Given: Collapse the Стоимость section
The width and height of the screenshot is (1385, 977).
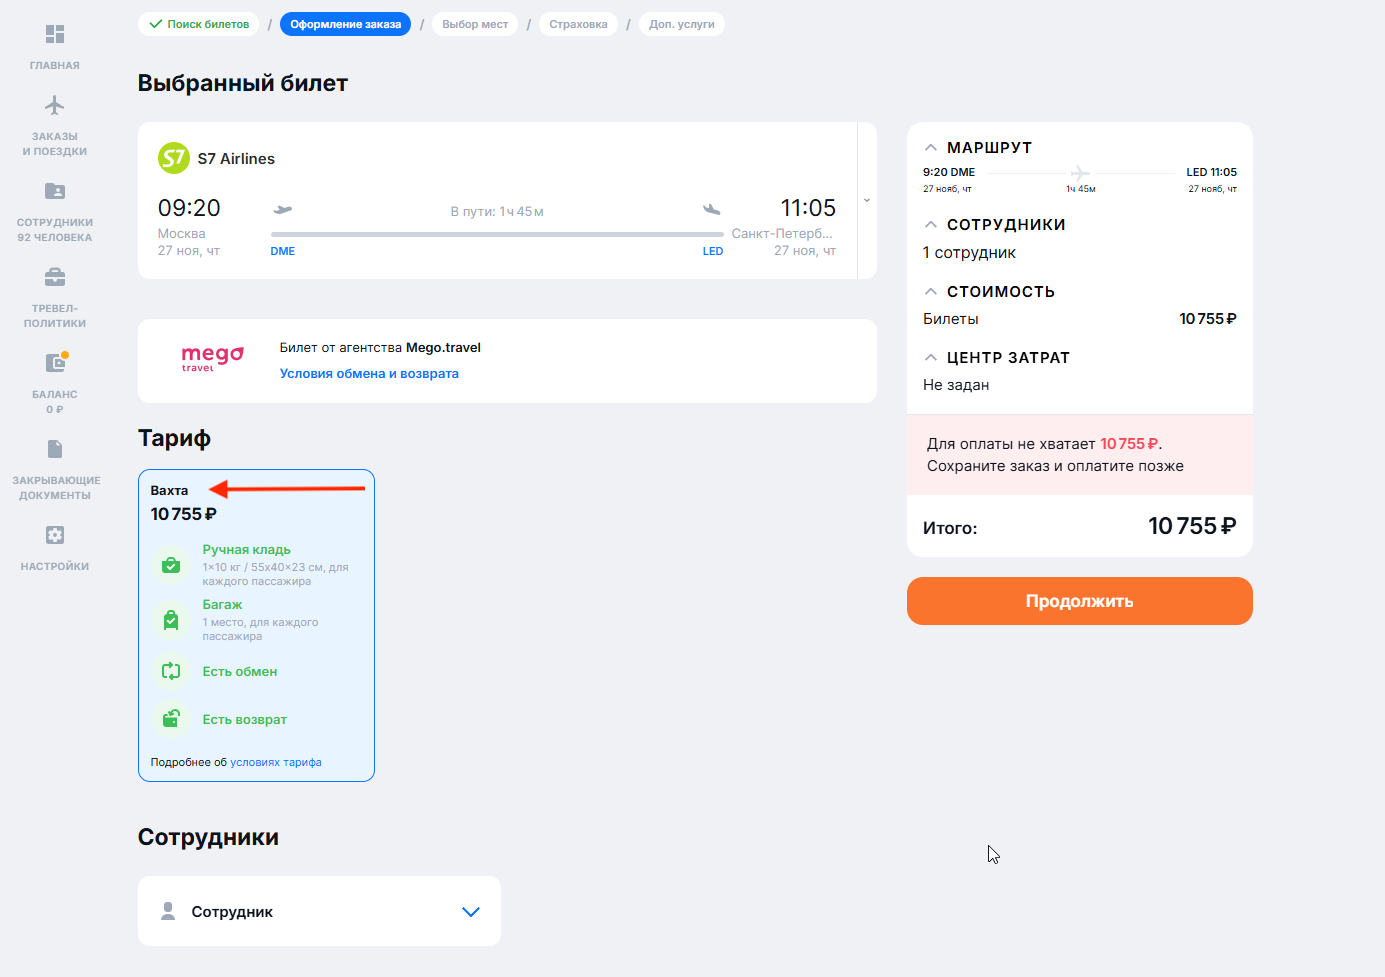Looking at the screenshot, I should tap(931, 292).
